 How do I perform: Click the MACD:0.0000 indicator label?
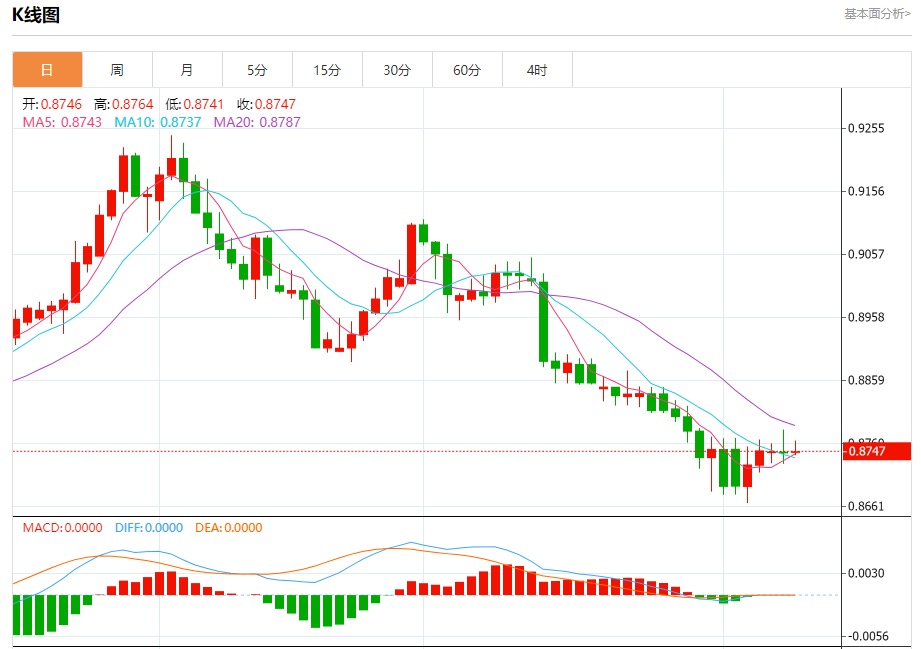coord(62,527)
